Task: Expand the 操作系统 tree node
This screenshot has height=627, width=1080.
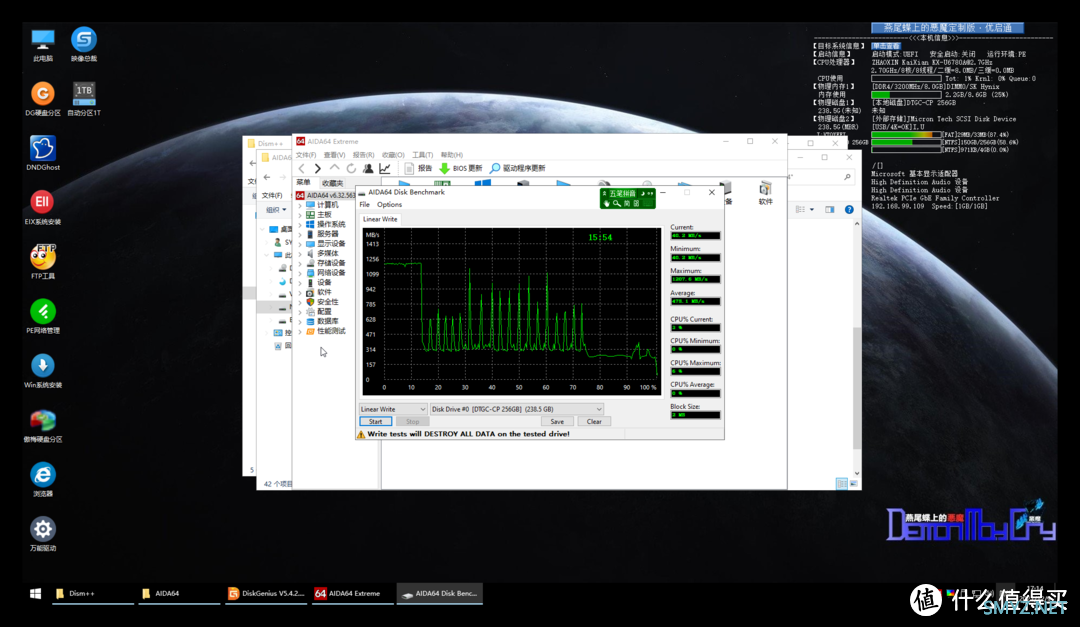Action: point(300,225)
